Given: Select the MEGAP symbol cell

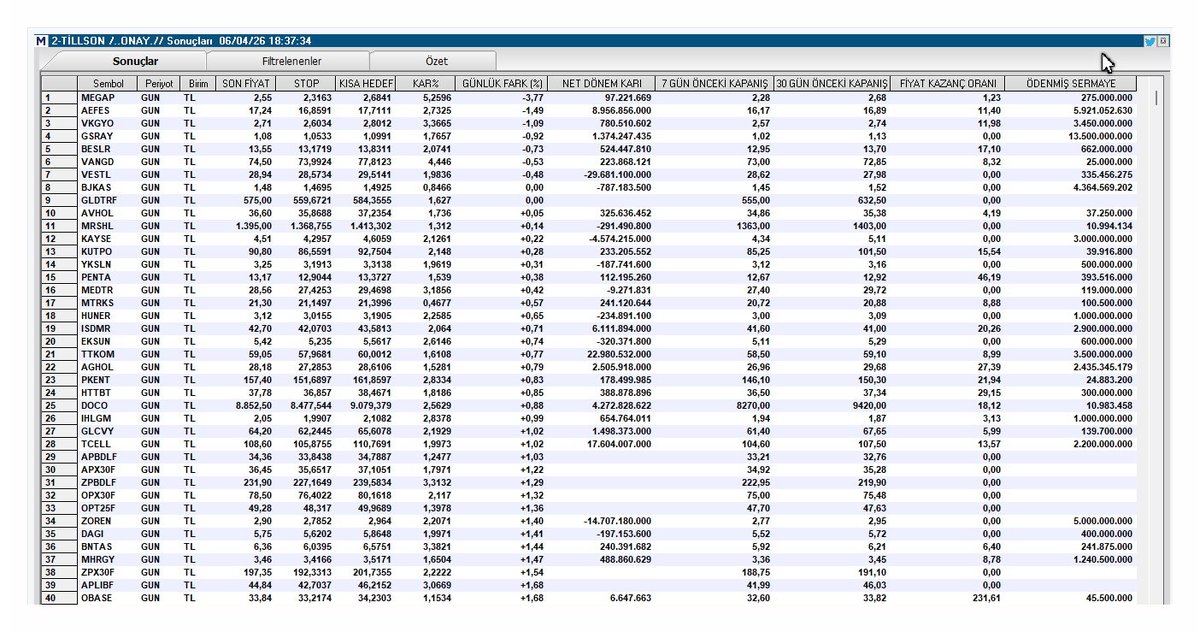Looking at the screenshot, I should tap(108, 98).
